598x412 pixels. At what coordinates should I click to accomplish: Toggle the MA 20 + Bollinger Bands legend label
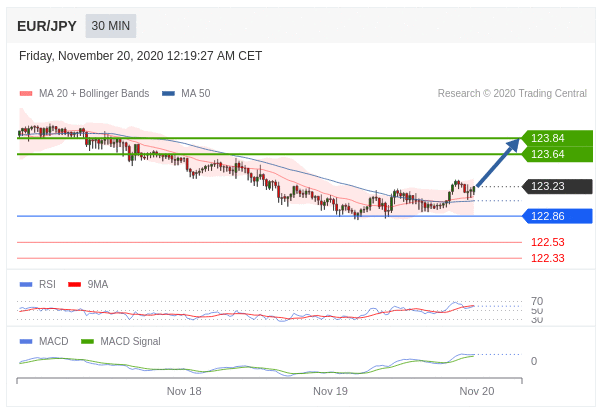click(x=94, y=93)
